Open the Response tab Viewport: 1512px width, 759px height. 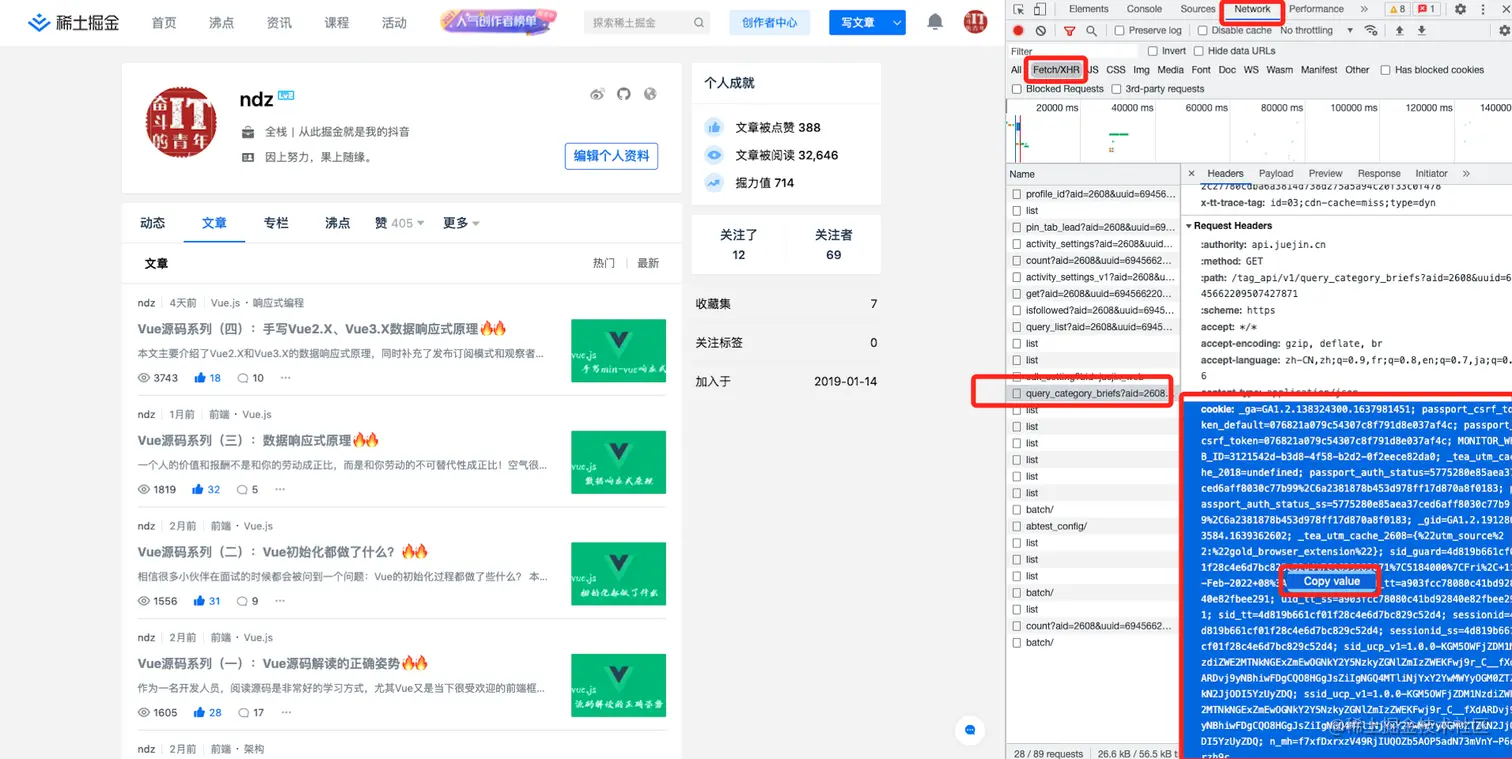(1379, 173)
